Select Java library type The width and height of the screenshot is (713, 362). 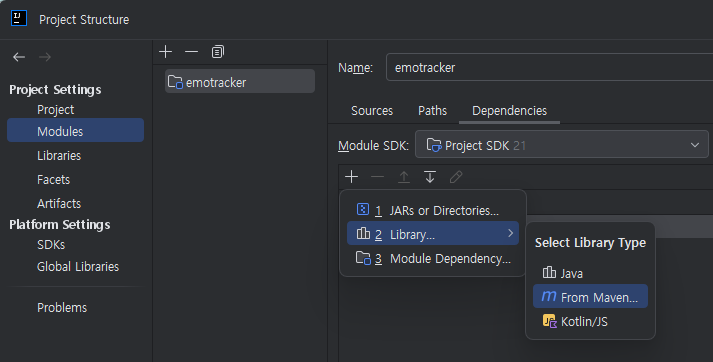point(590,273)
